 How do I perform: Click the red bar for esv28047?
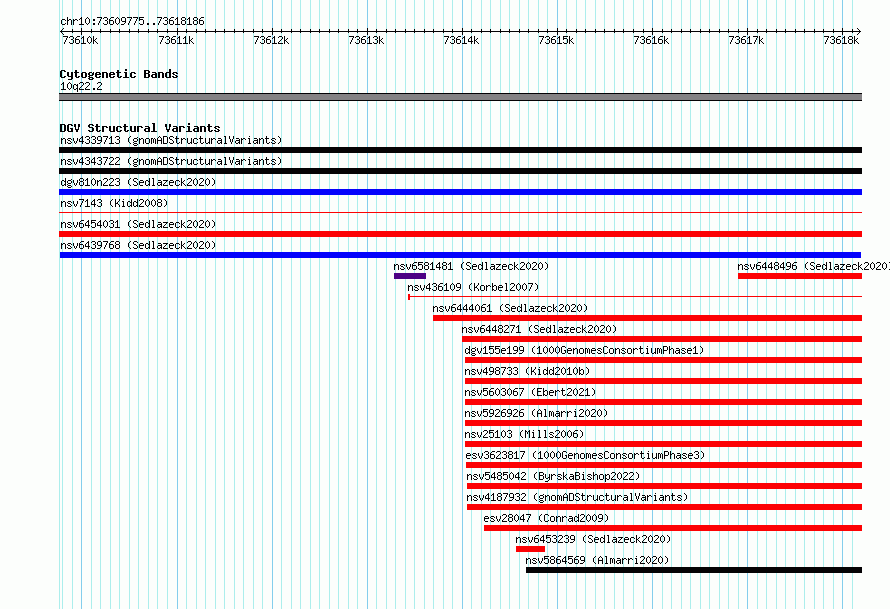[673, 528]
